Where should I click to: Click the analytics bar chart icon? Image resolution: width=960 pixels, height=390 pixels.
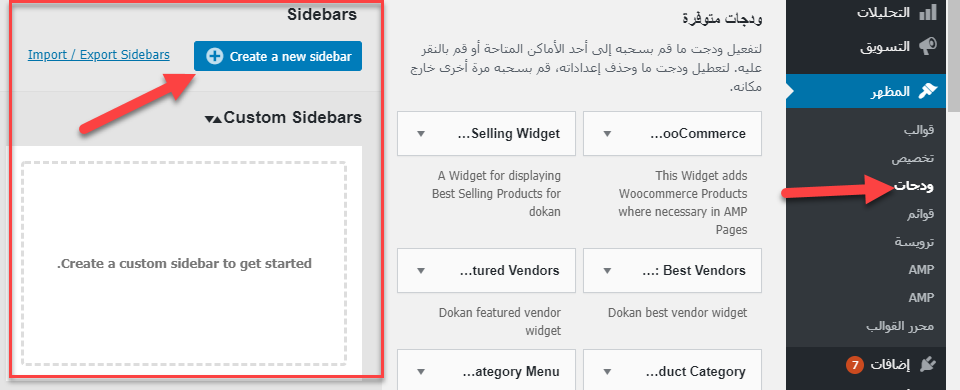(928, 12)
